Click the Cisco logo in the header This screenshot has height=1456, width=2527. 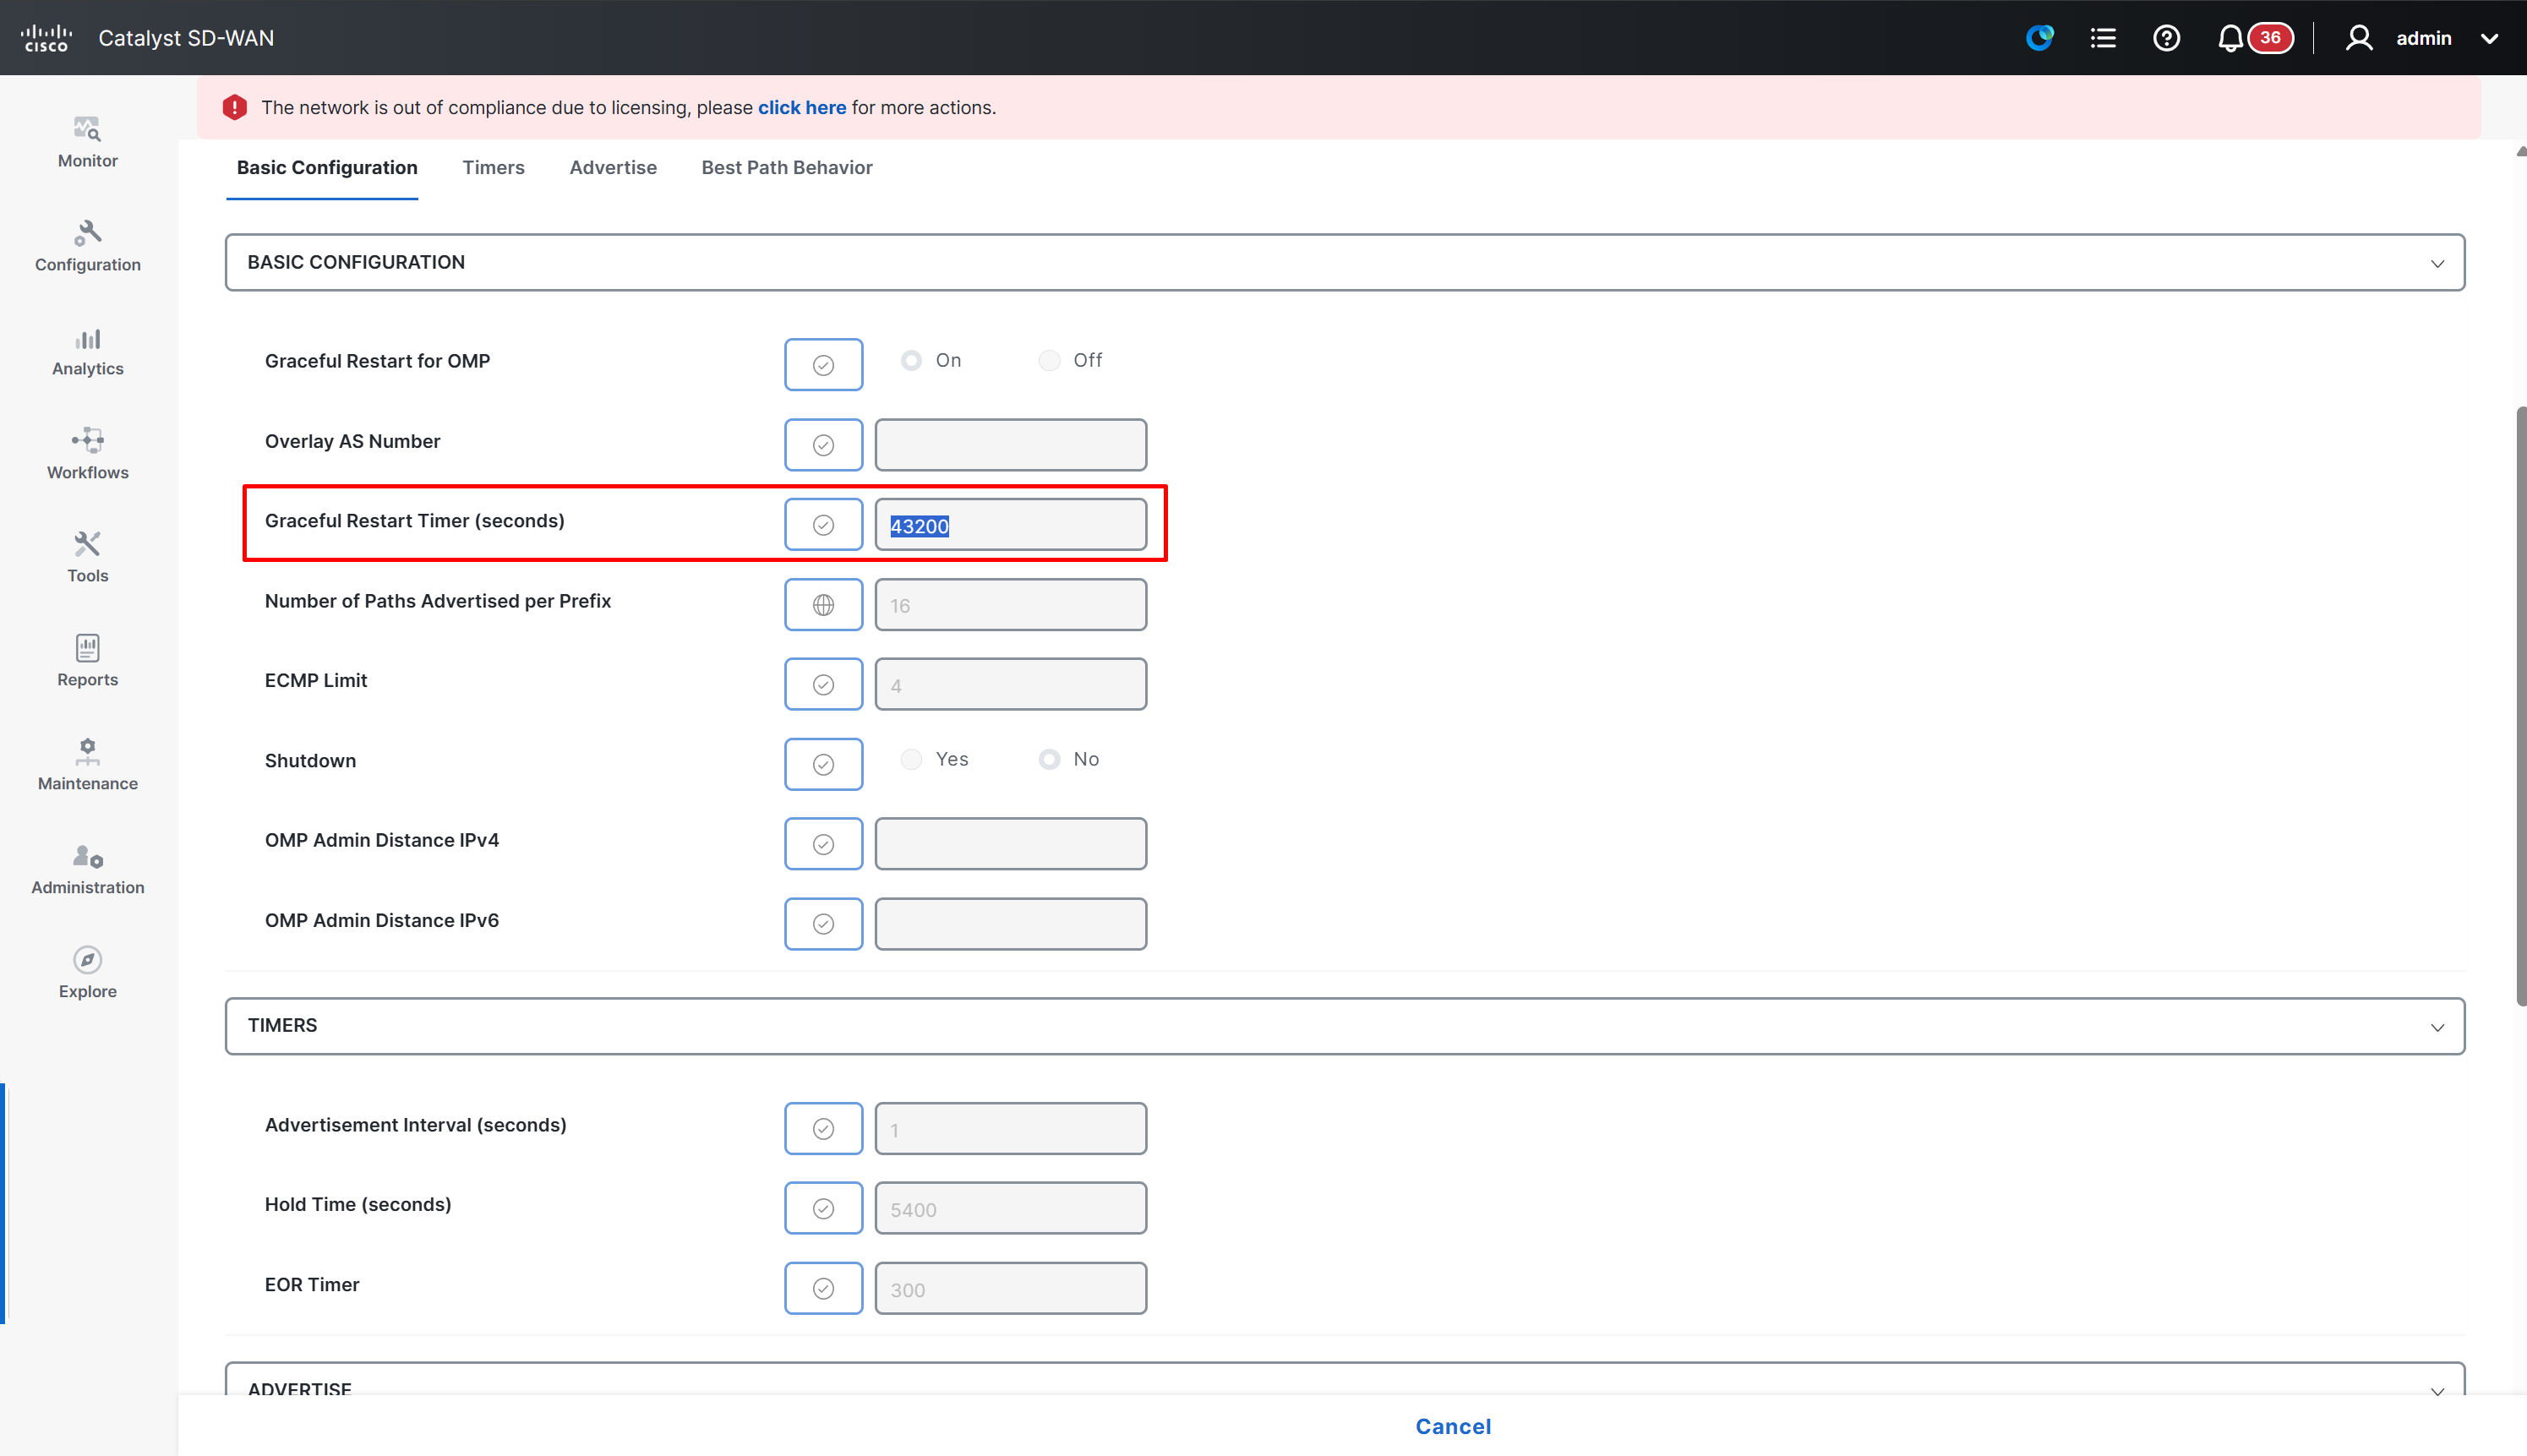(x=46, y=38)
